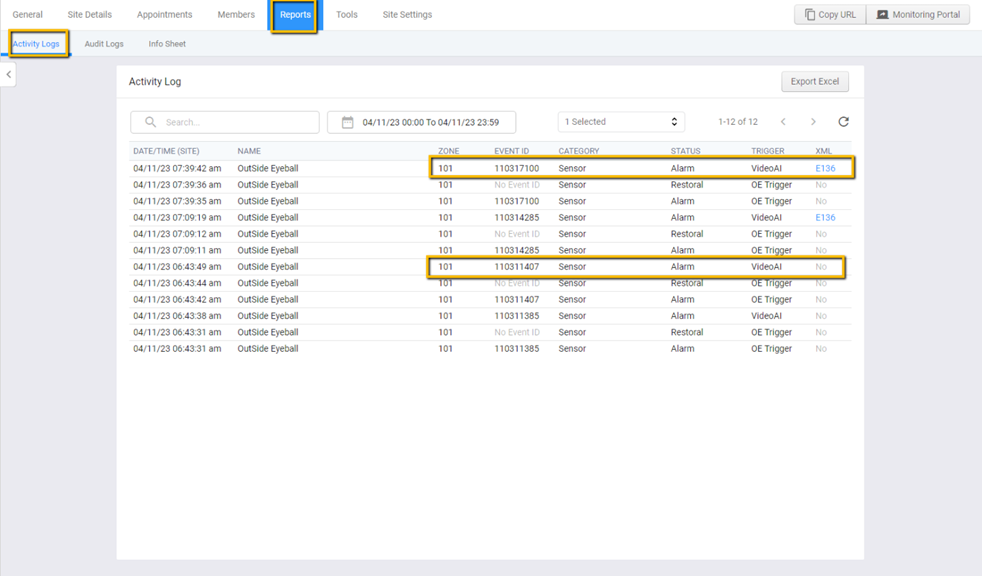Focus the Search input field
The height and width of the screenshot is (576, 982).
coord(225,122)
